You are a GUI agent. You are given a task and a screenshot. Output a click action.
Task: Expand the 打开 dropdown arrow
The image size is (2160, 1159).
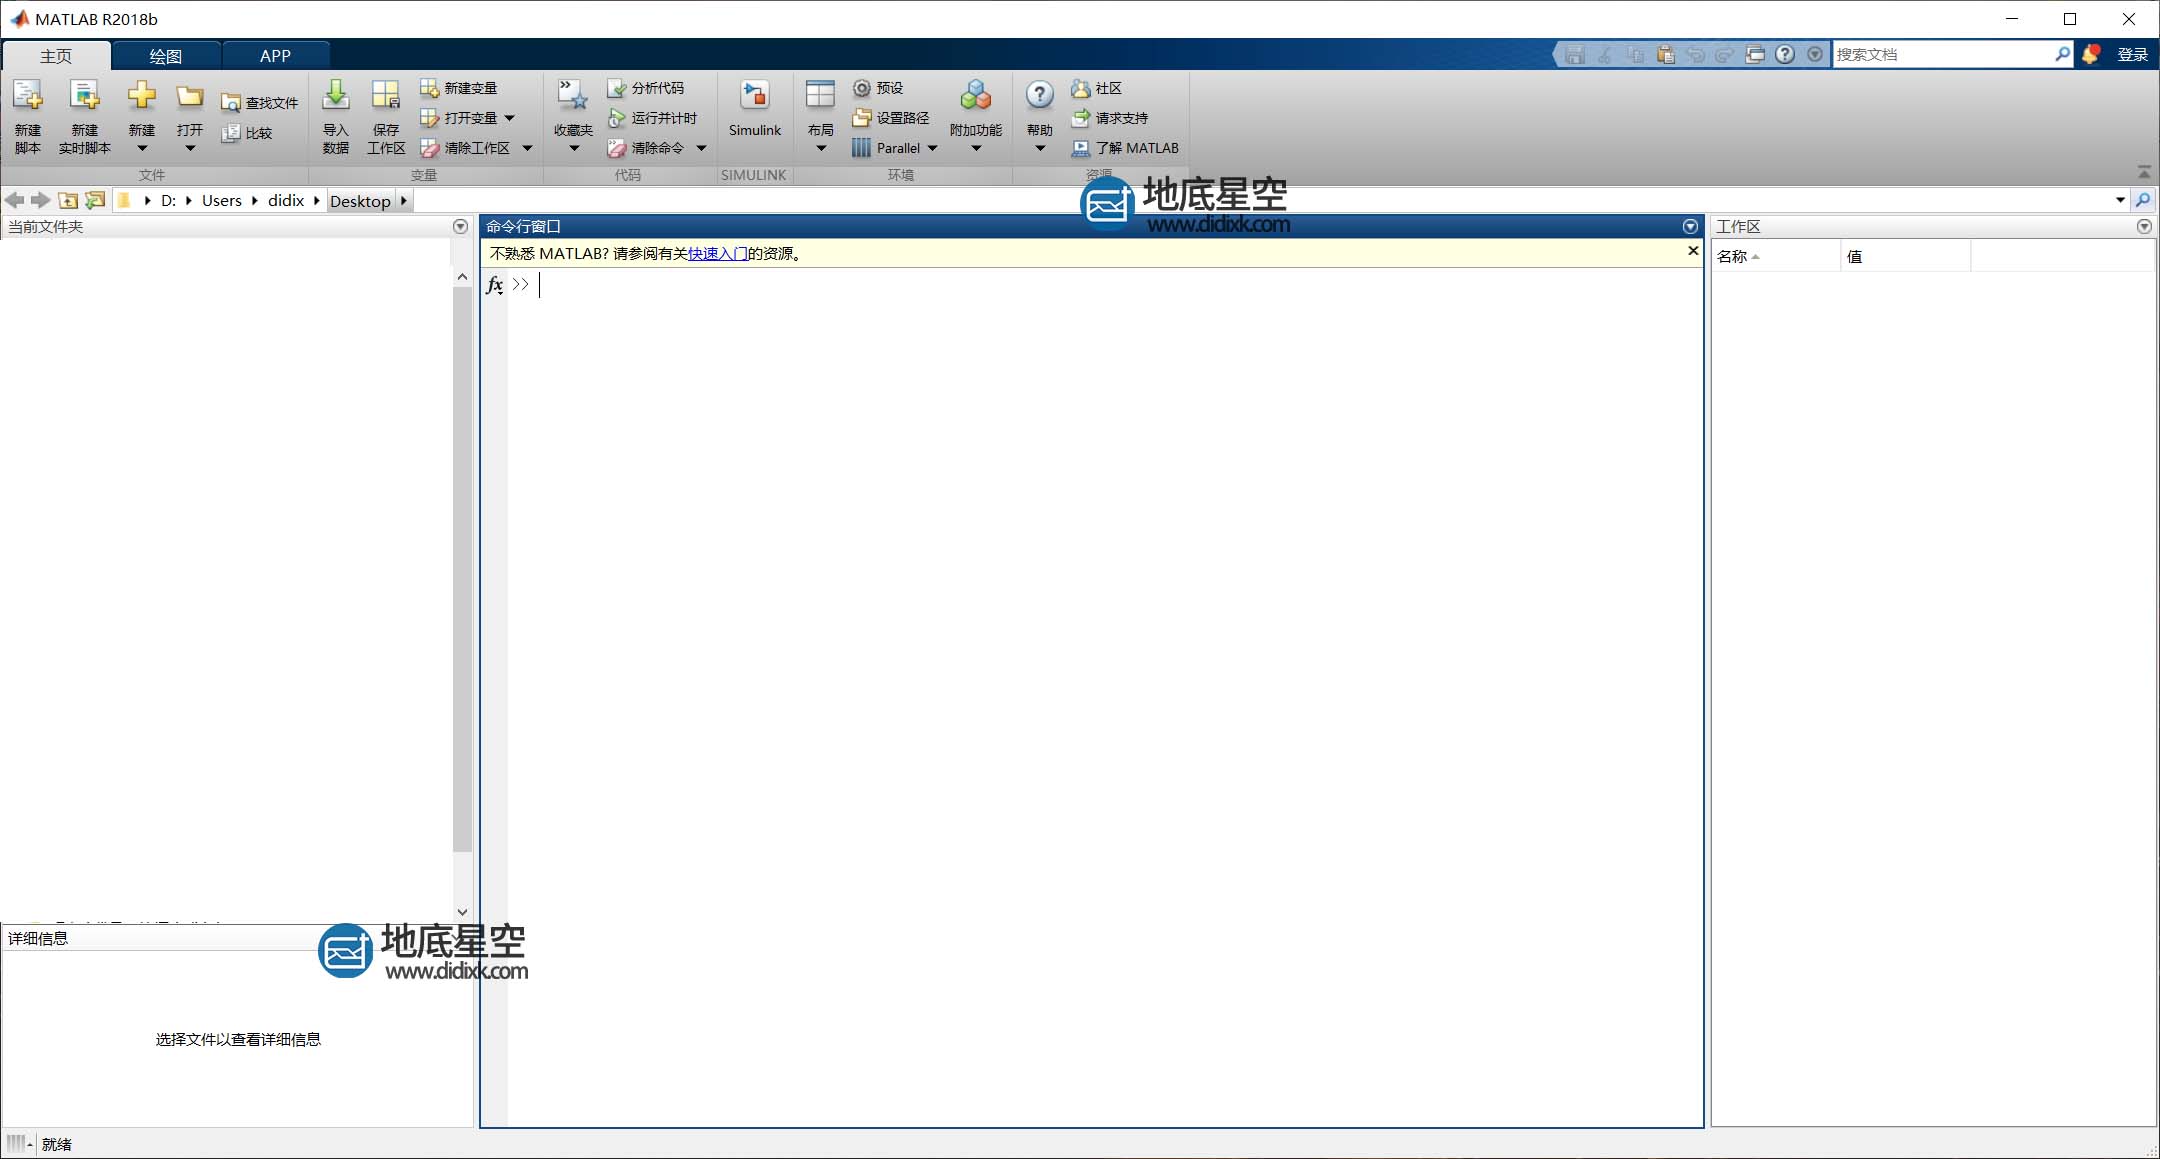click(x=190, y=149)
